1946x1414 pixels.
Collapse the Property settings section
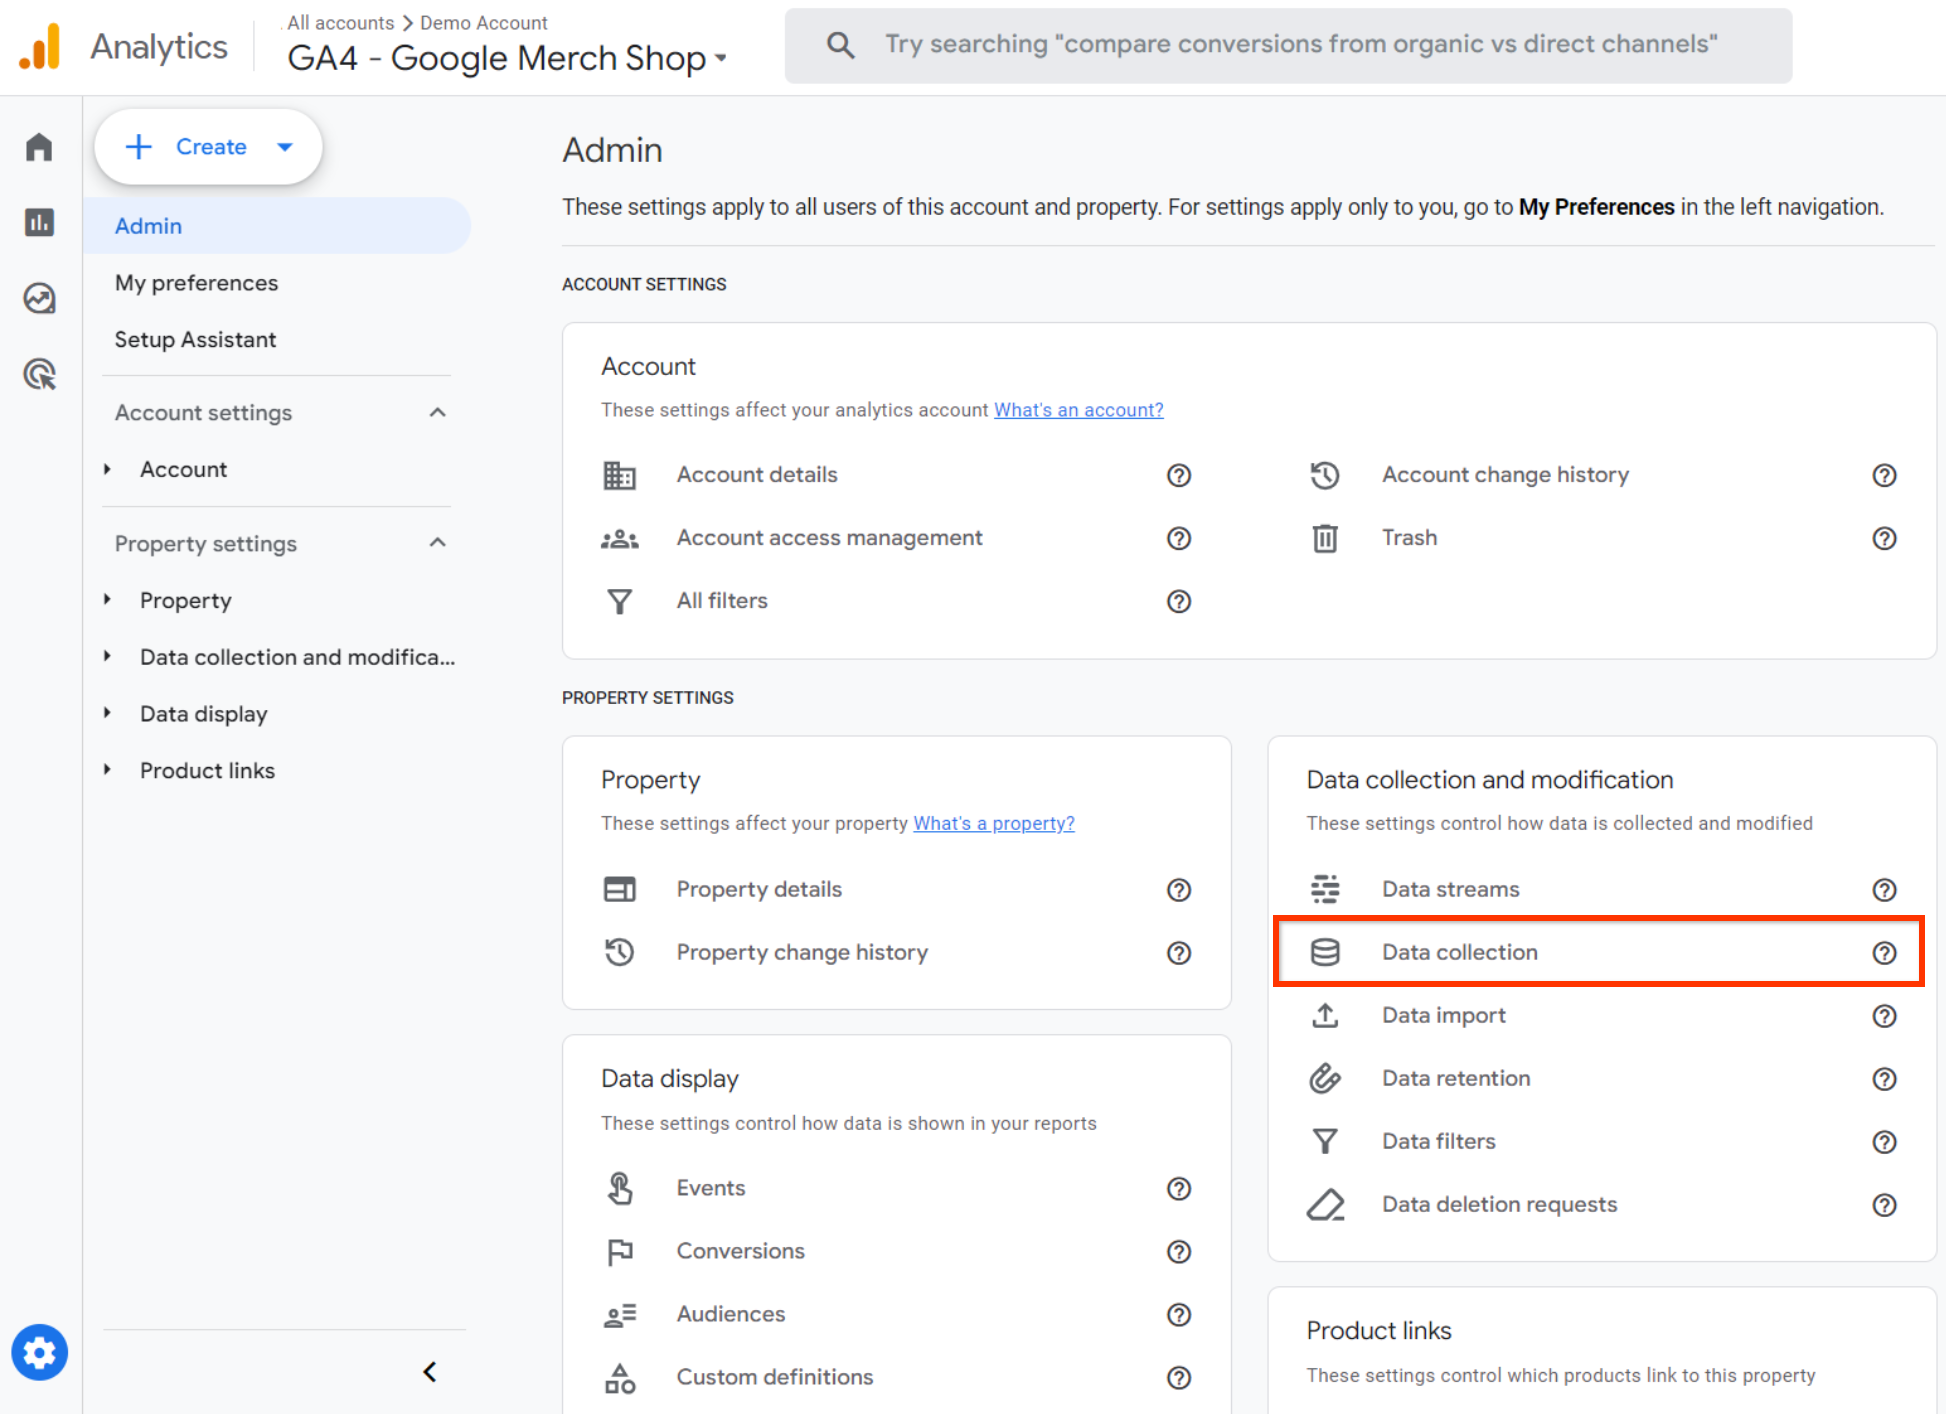tap(437, 543)
